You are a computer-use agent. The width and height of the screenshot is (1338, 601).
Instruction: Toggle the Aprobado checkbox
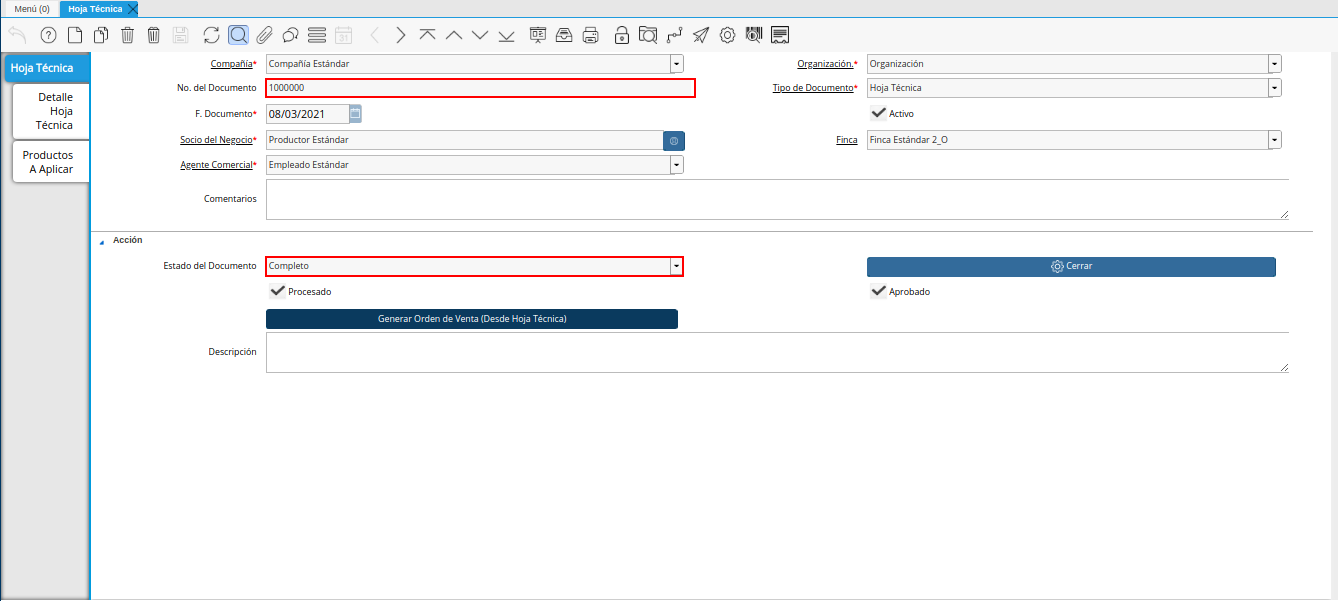(878, 291)
